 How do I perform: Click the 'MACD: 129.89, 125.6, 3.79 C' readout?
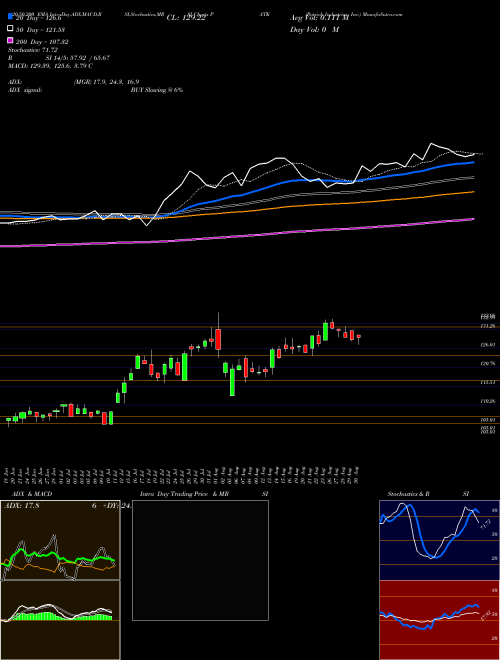(51, 66)
